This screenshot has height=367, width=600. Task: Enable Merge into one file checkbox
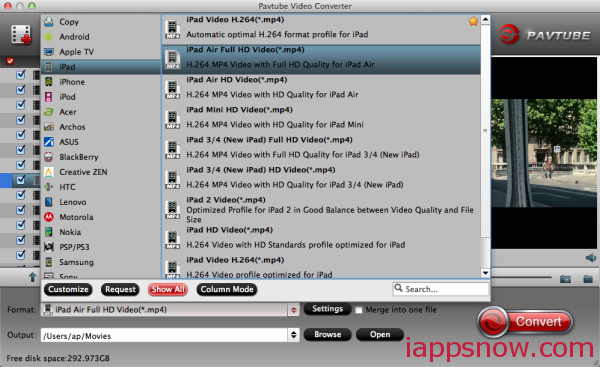click(x=359, y=310)
